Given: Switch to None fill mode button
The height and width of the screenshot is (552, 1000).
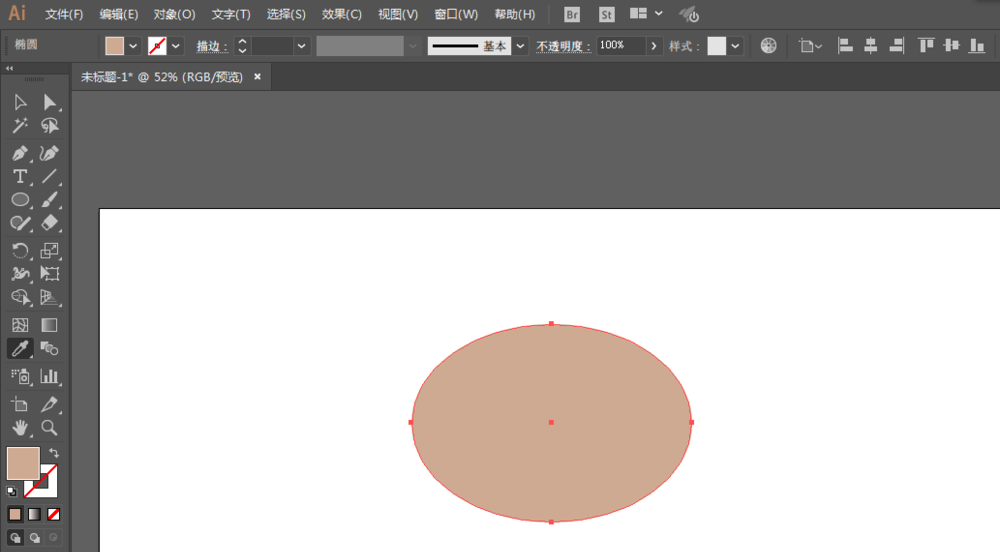Looking at the screenshot, I should 54,514.
